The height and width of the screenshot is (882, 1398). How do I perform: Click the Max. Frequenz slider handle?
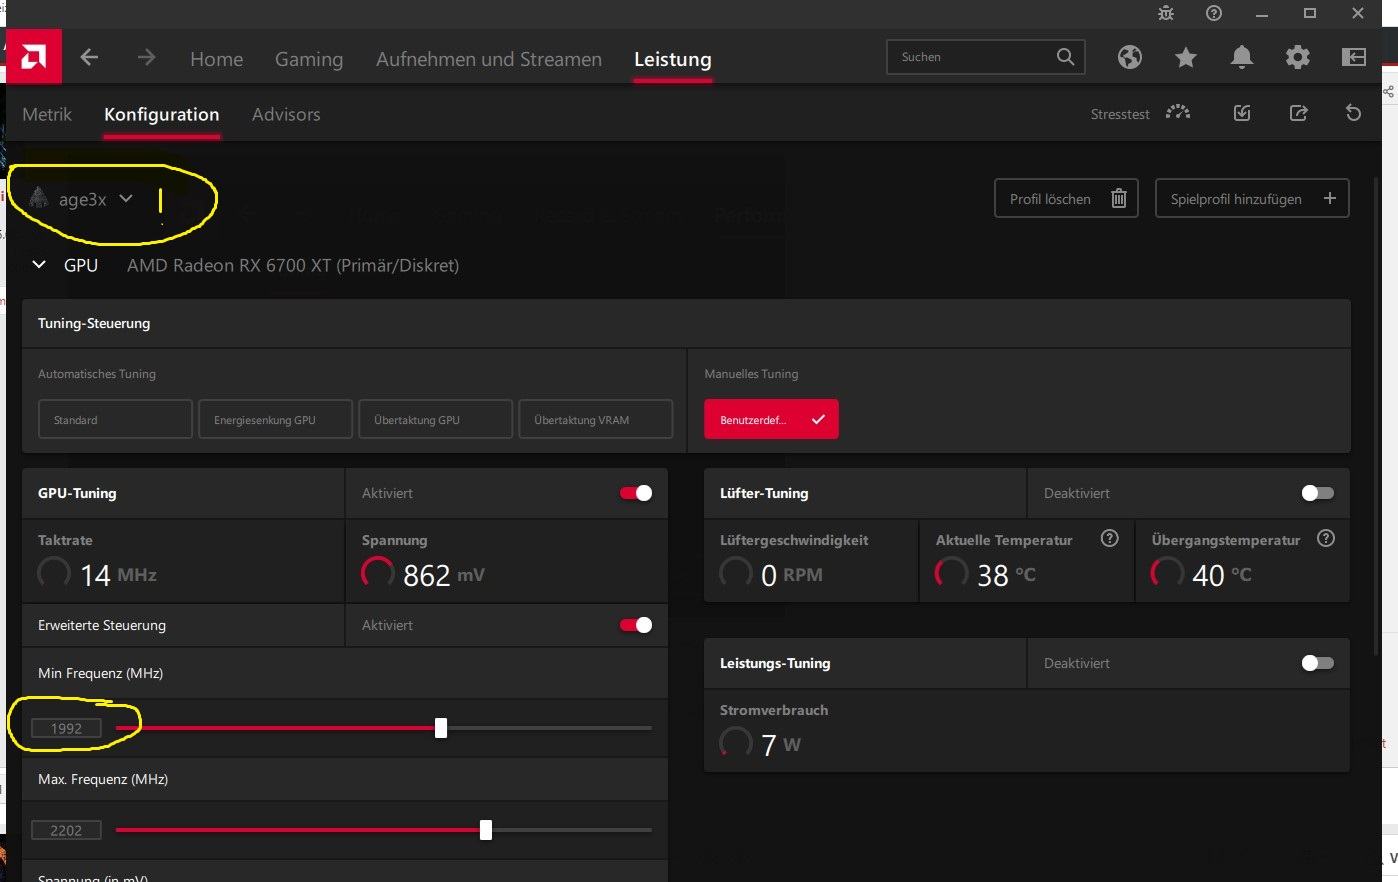click(x=486, y=830)
